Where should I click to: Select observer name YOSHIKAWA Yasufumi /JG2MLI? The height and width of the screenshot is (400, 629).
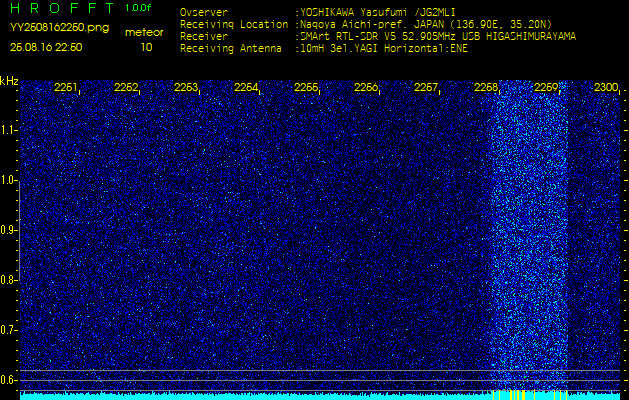click(x=378, y=12)
